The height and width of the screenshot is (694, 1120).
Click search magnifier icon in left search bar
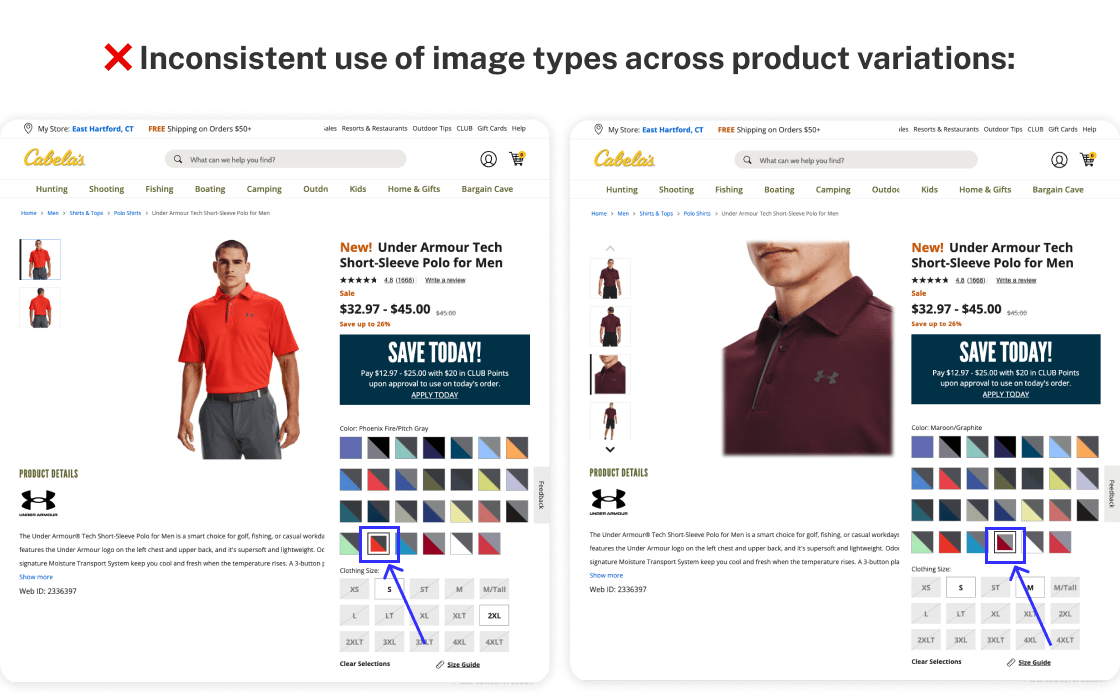178,159
